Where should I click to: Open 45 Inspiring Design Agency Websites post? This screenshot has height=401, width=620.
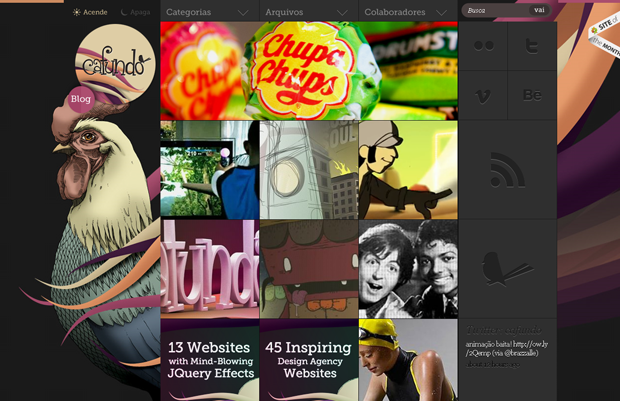pos(309,360)
